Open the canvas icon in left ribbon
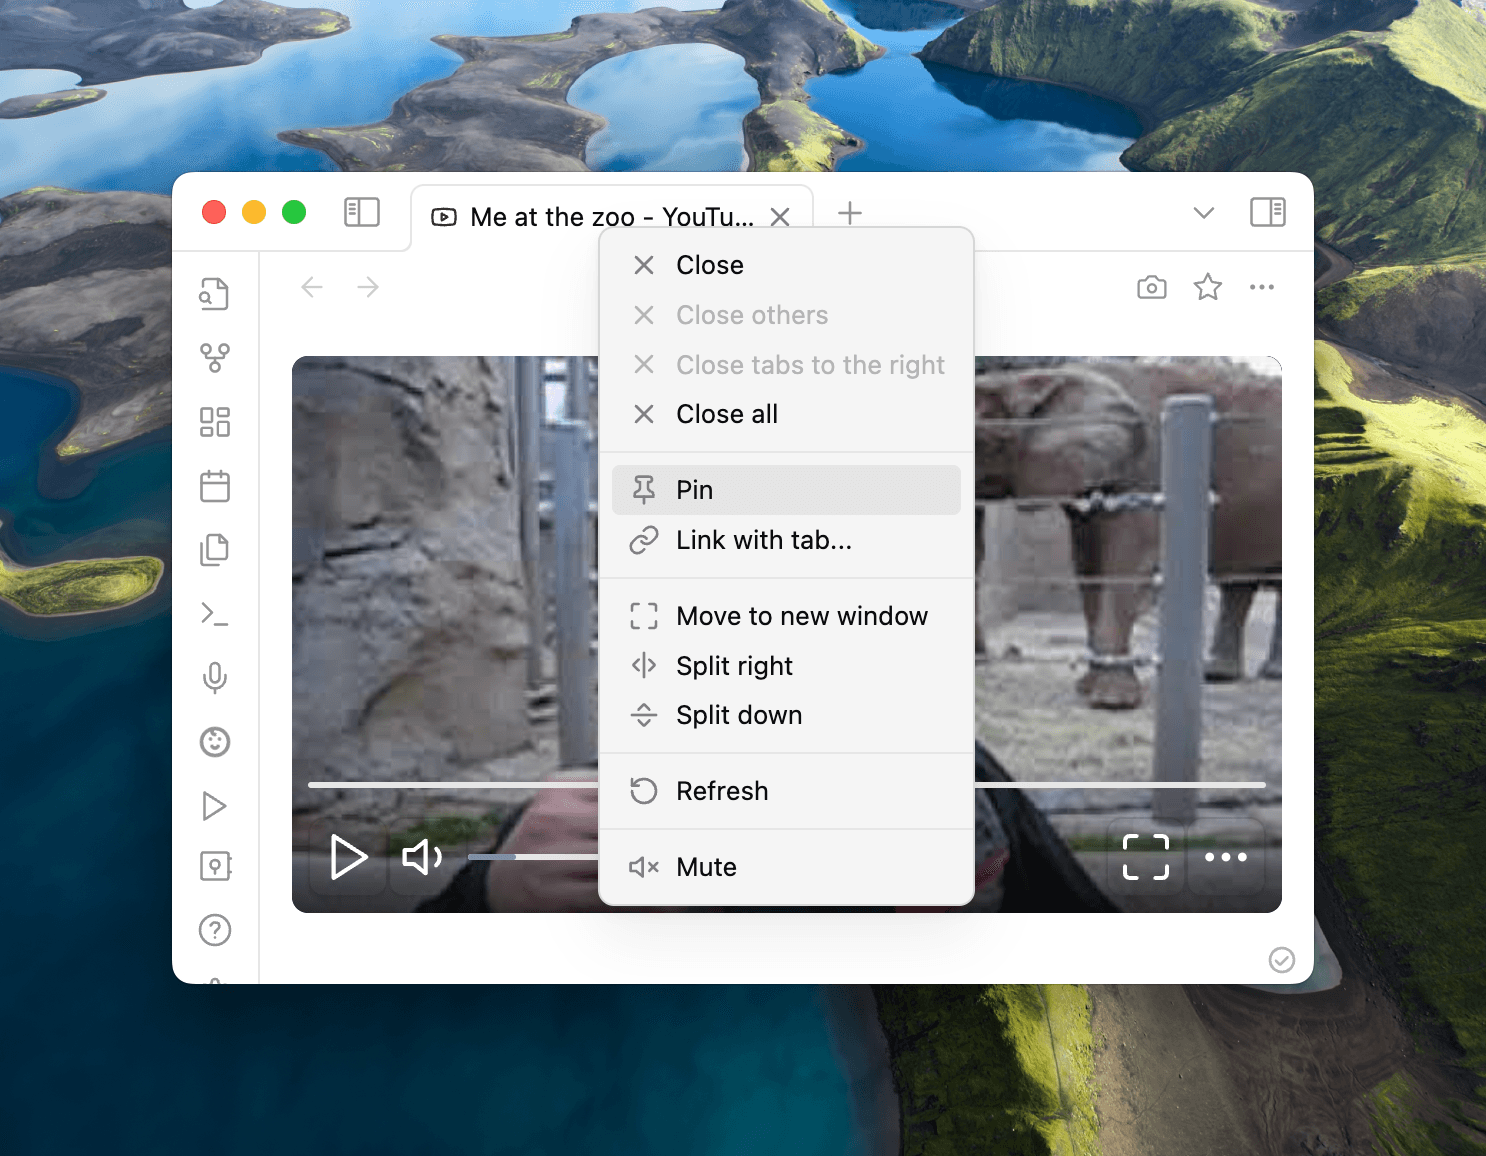Viewport: 1486px width, 1156px height. pyautogui.click(x=214, y=421)
